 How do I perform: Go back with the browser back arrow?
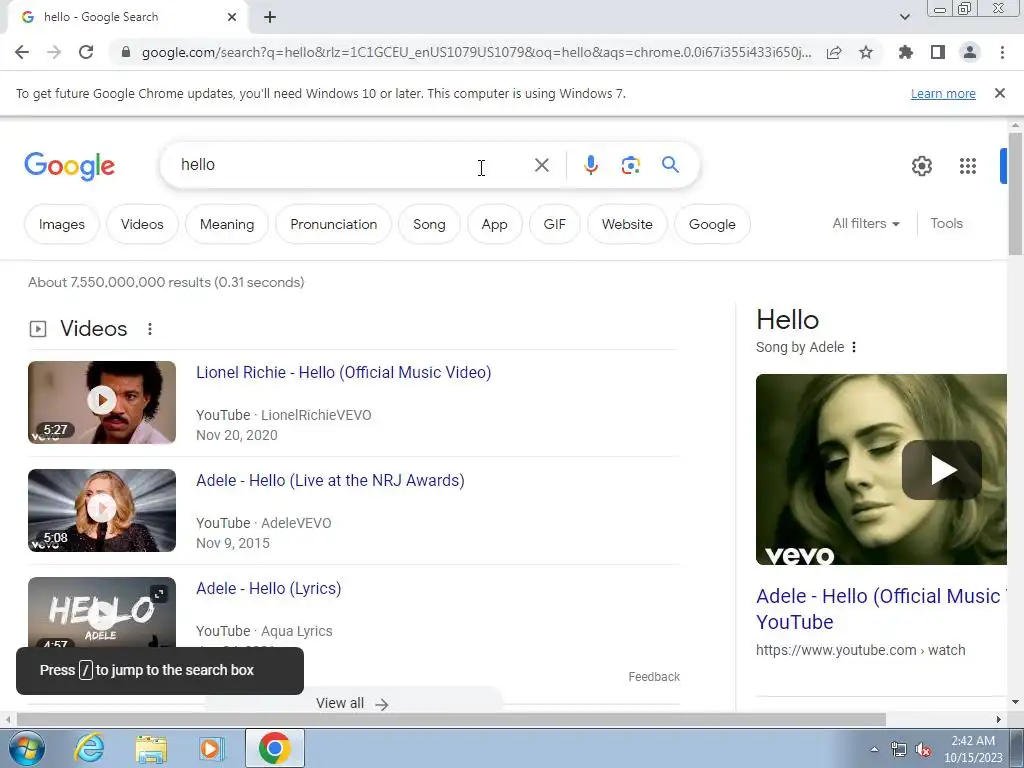tap(22, 52)
